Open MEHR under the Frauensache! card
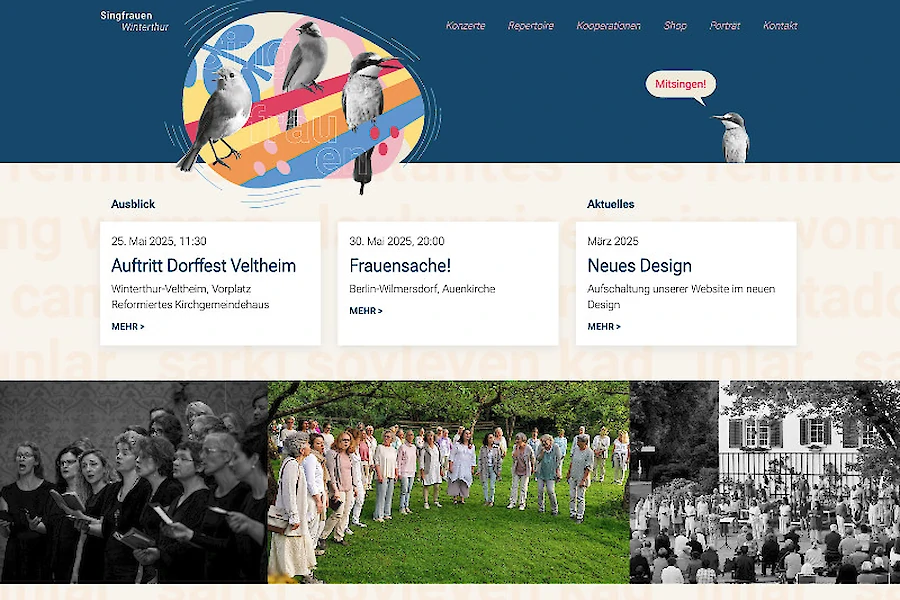 point(366,311)
